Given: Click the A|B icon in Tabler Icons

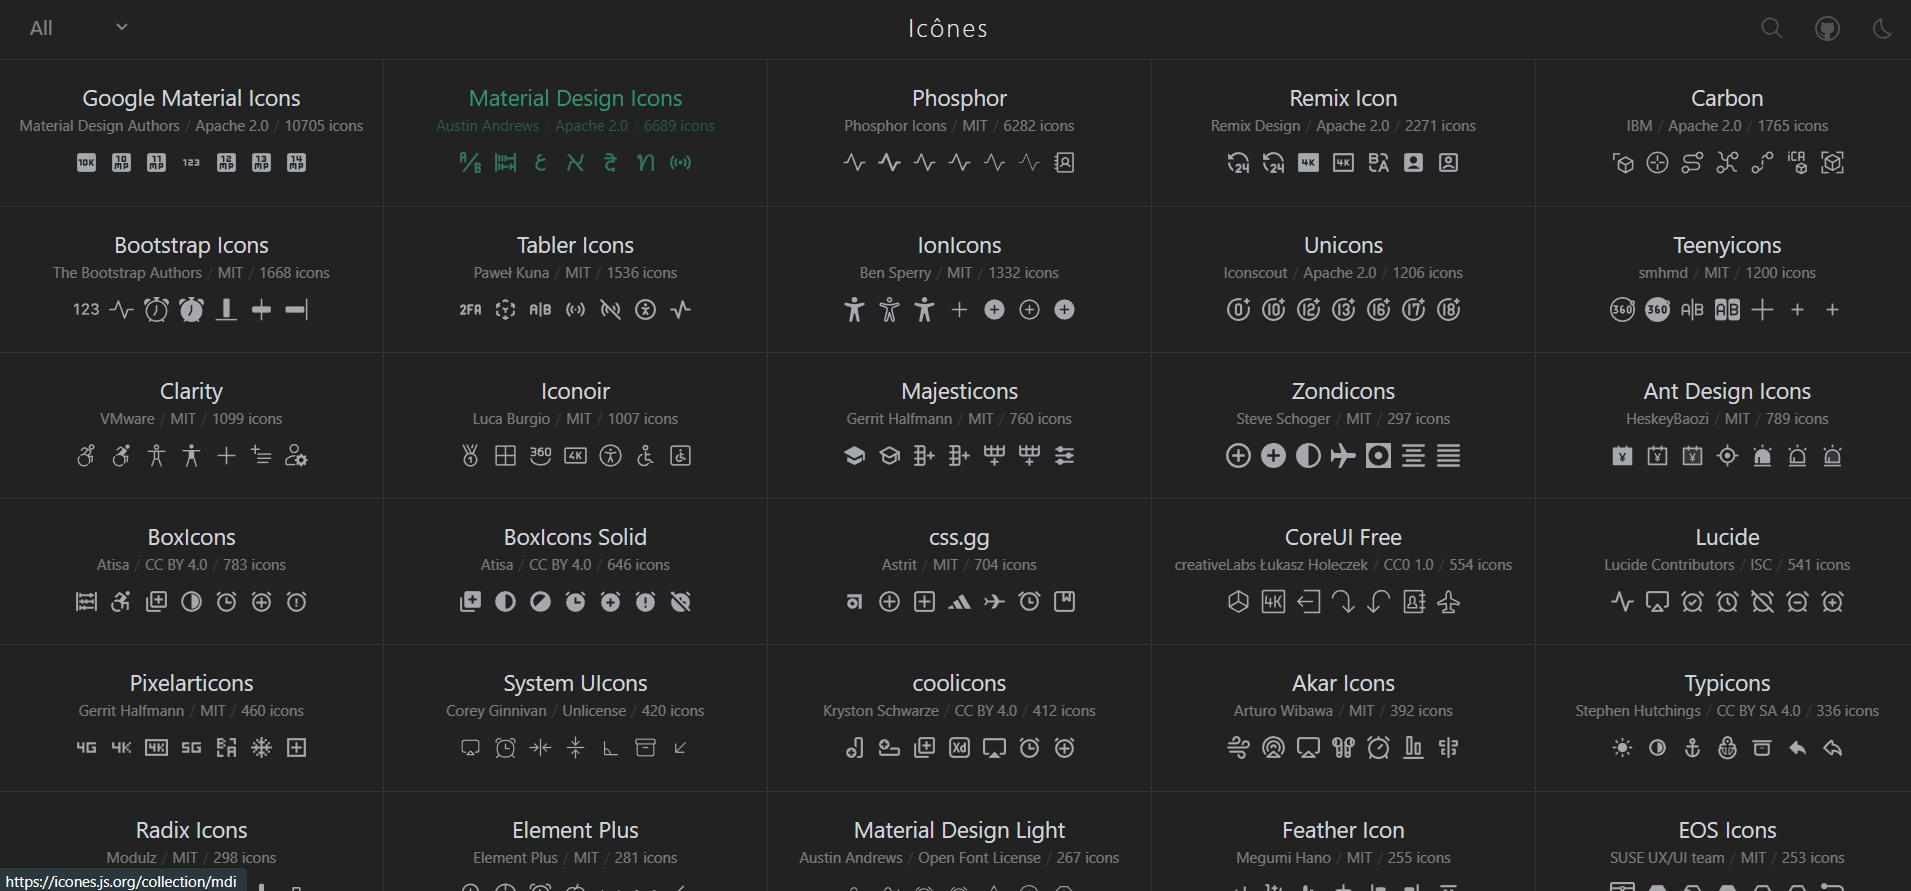Looking at the screenshot, I should click(x=540, y=310).
